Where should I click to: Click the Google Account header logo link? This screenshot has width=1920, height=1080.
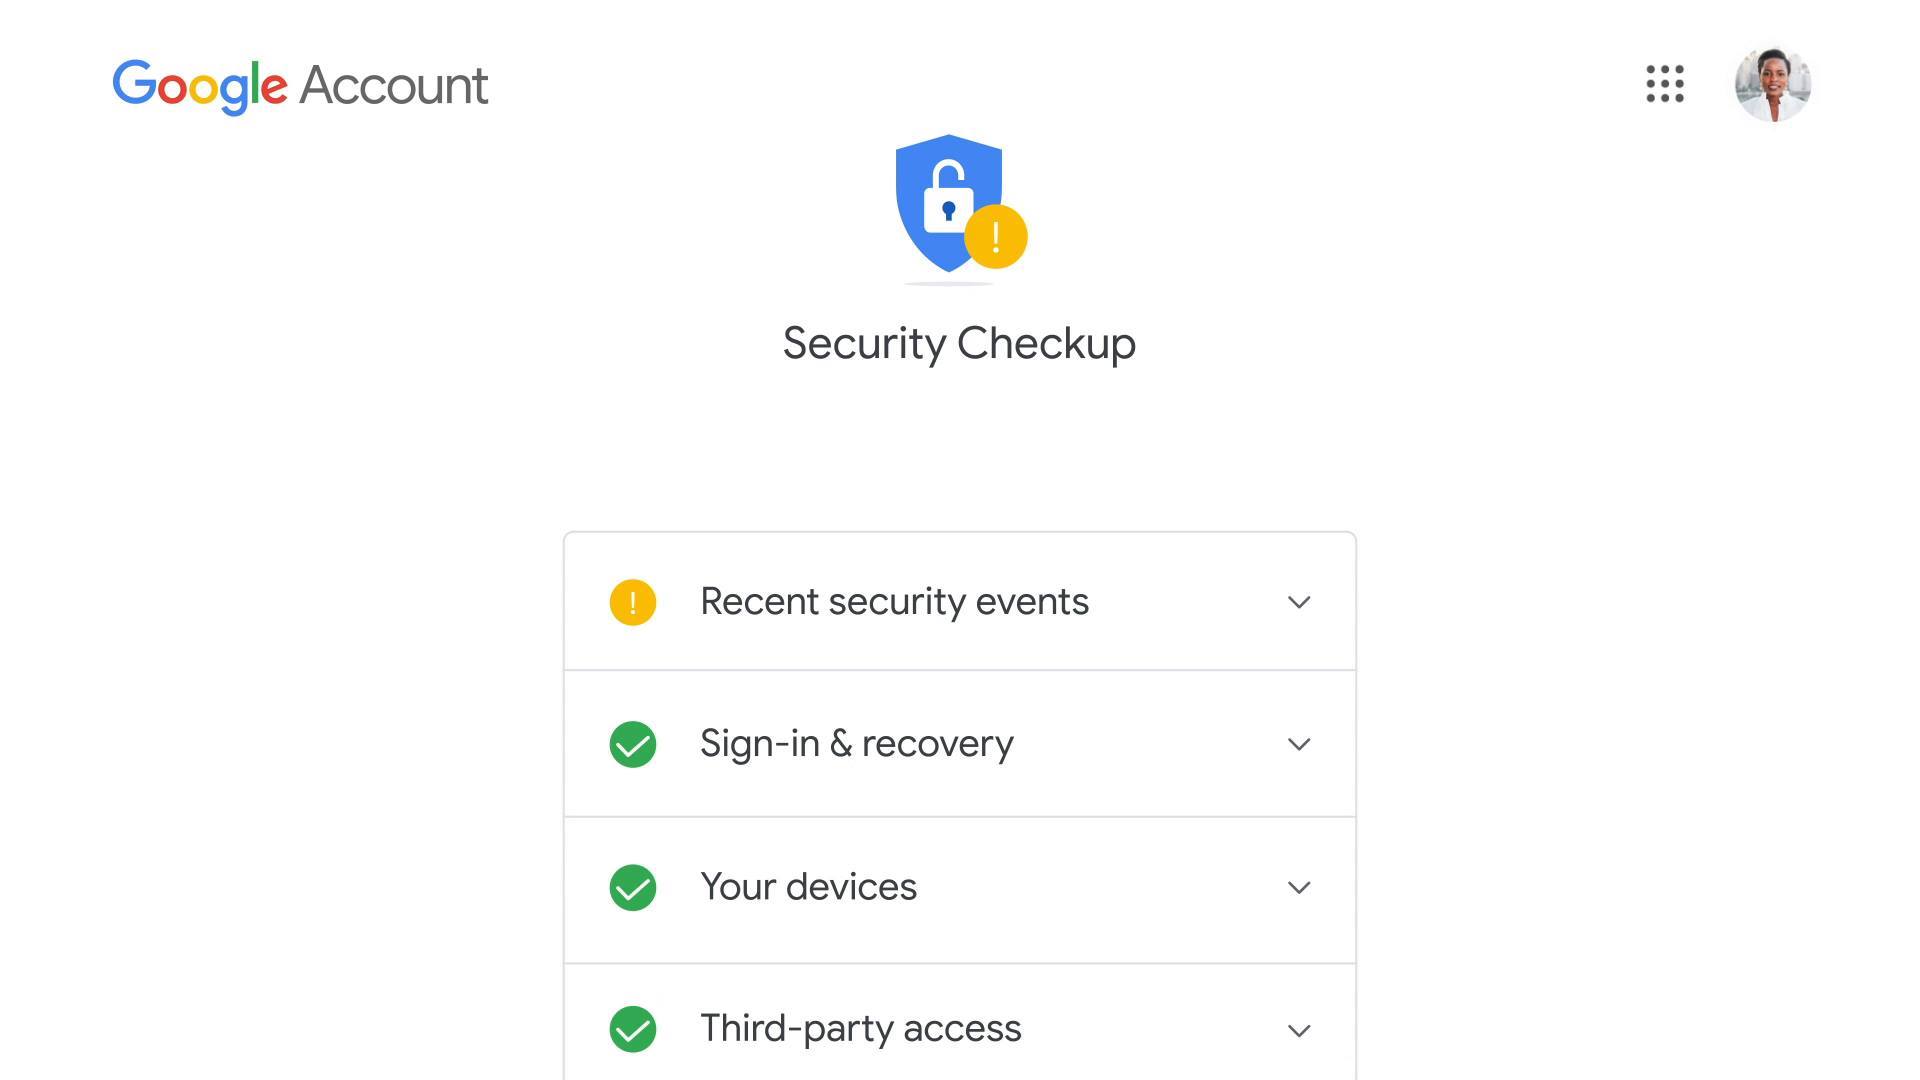point(300,87)
